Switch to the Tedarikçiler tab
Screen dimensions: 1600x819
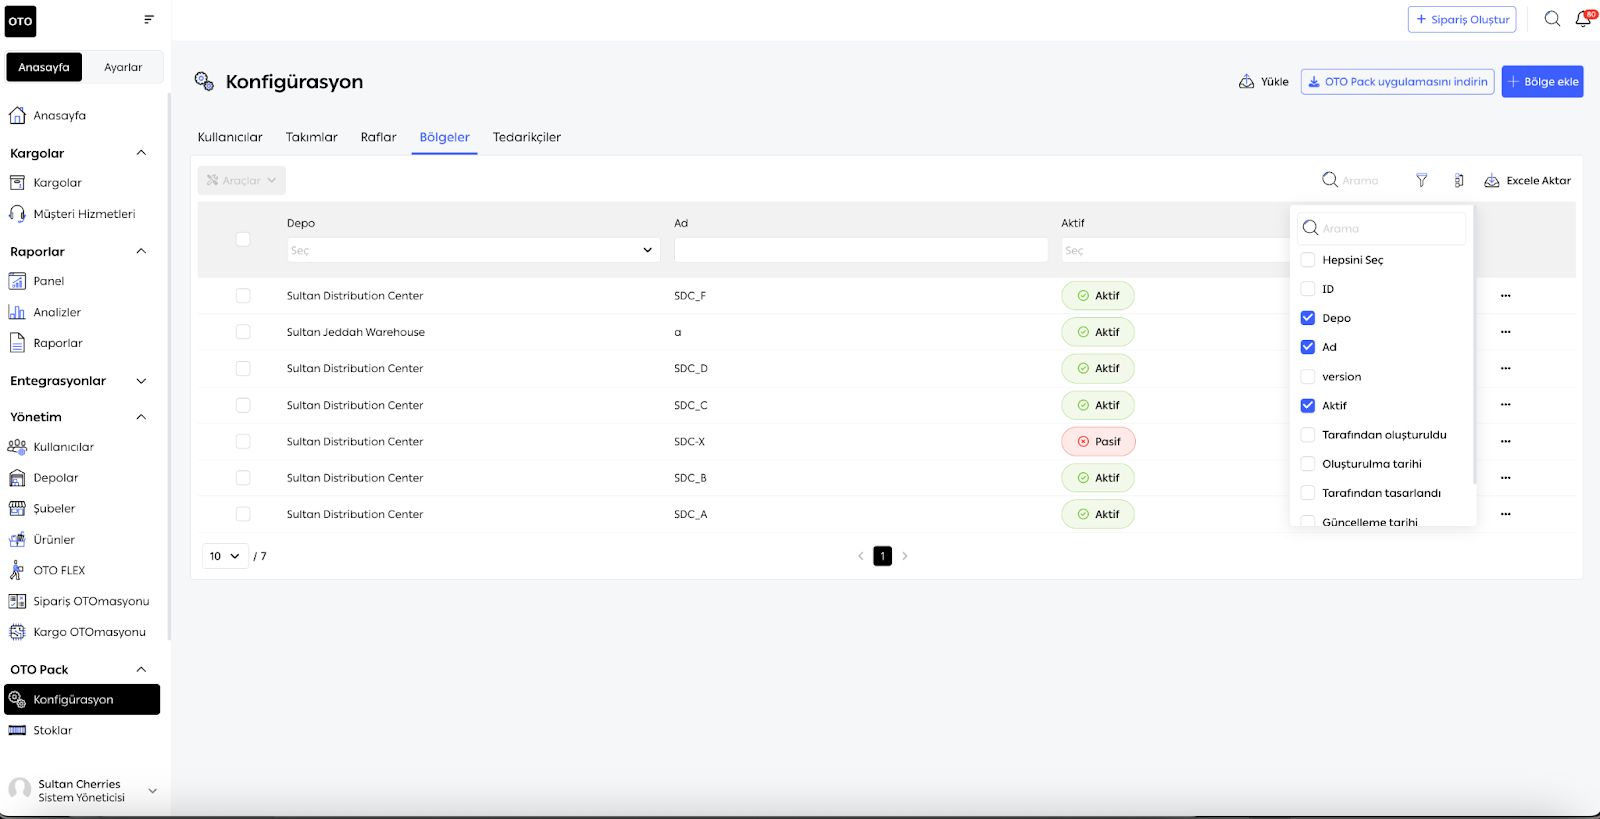pos(527,137)
